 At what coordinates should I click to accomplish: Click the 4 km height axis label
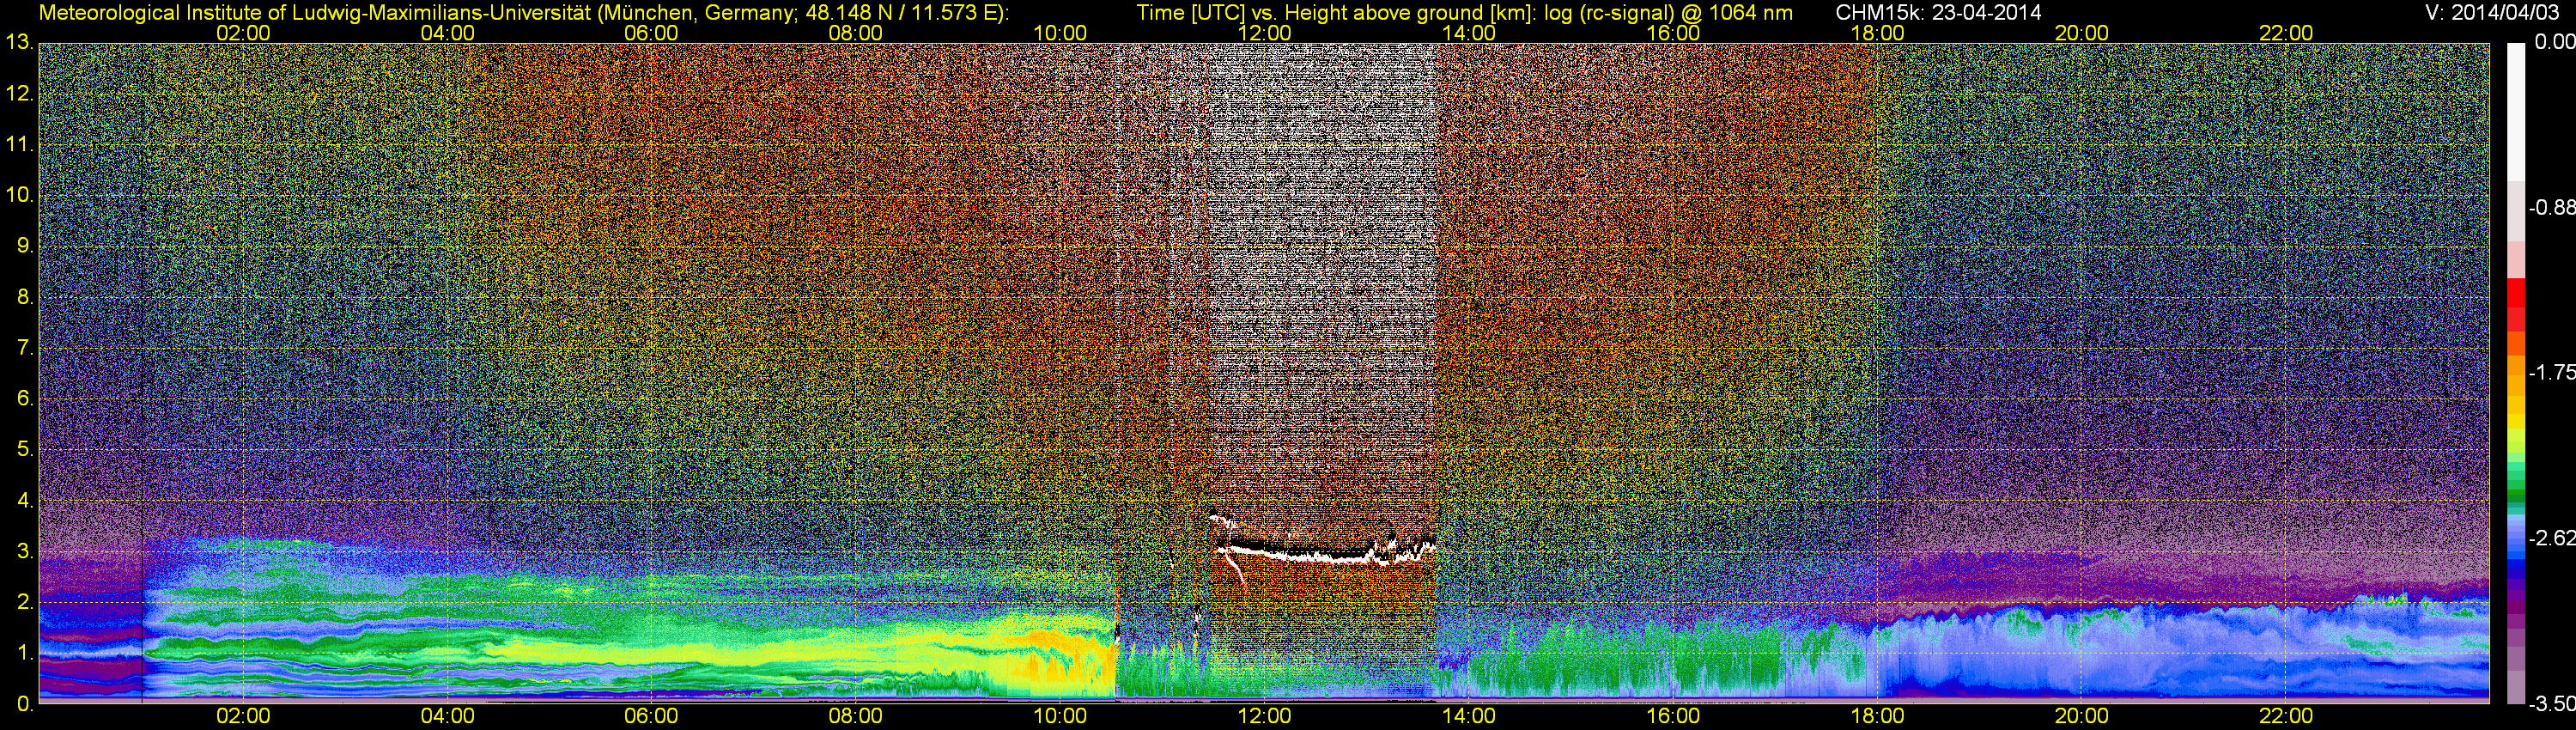pos(25,501)
